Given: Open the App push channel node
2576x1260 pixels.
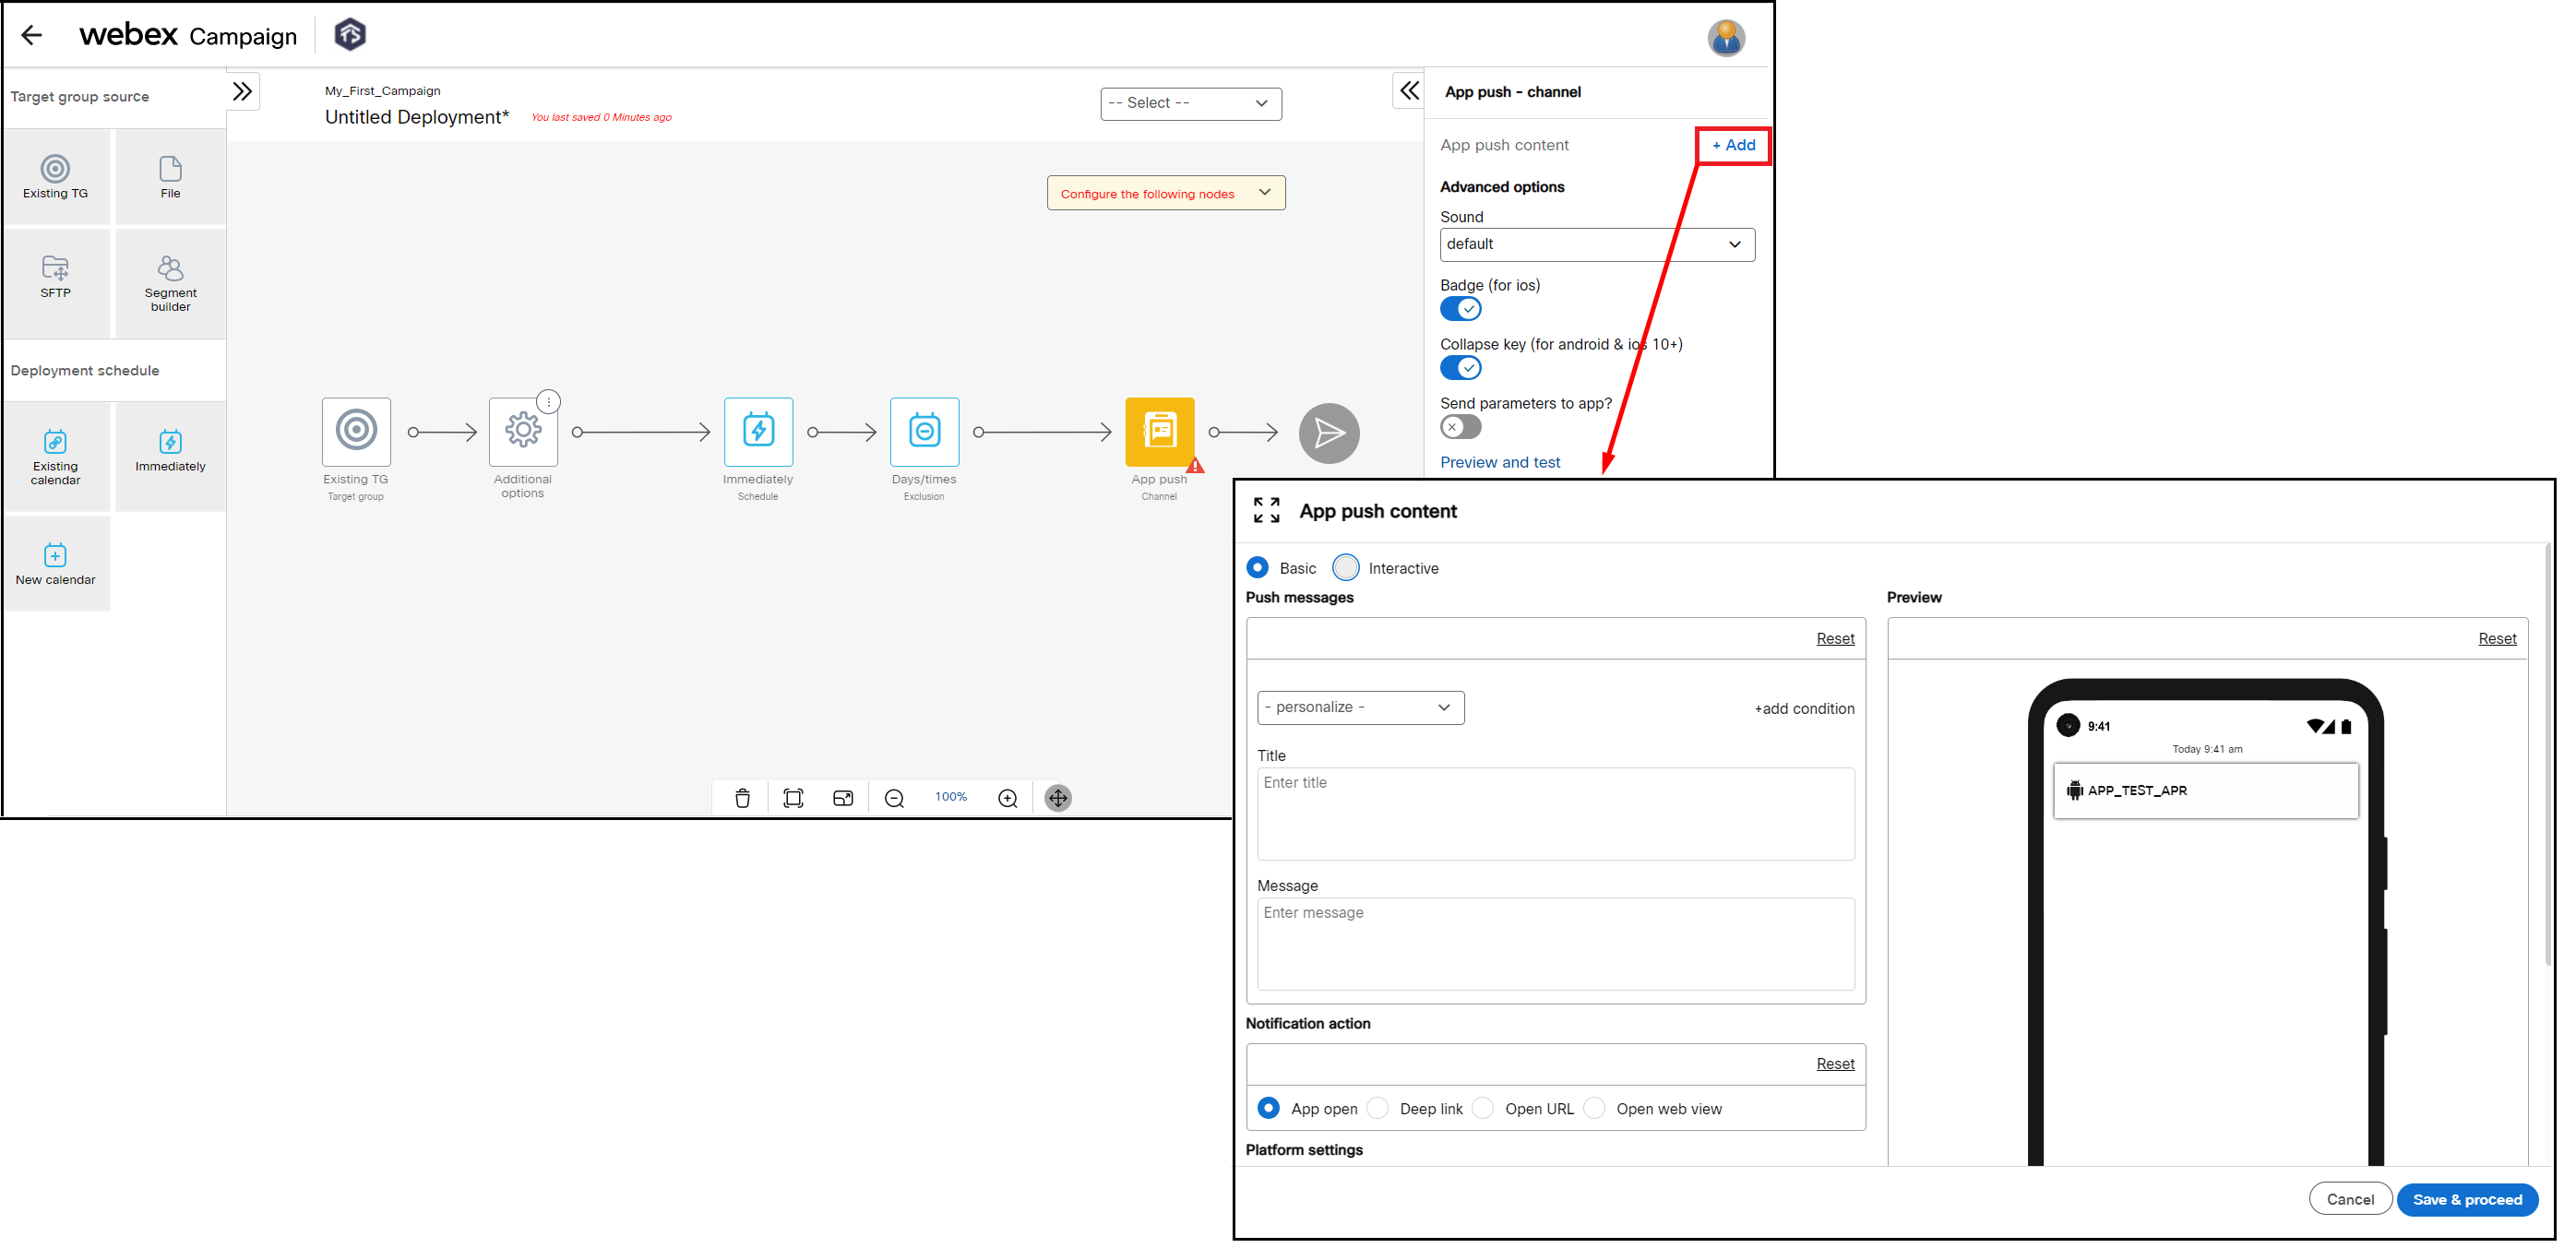Looking at the screenshot, I should [1158, 432].
